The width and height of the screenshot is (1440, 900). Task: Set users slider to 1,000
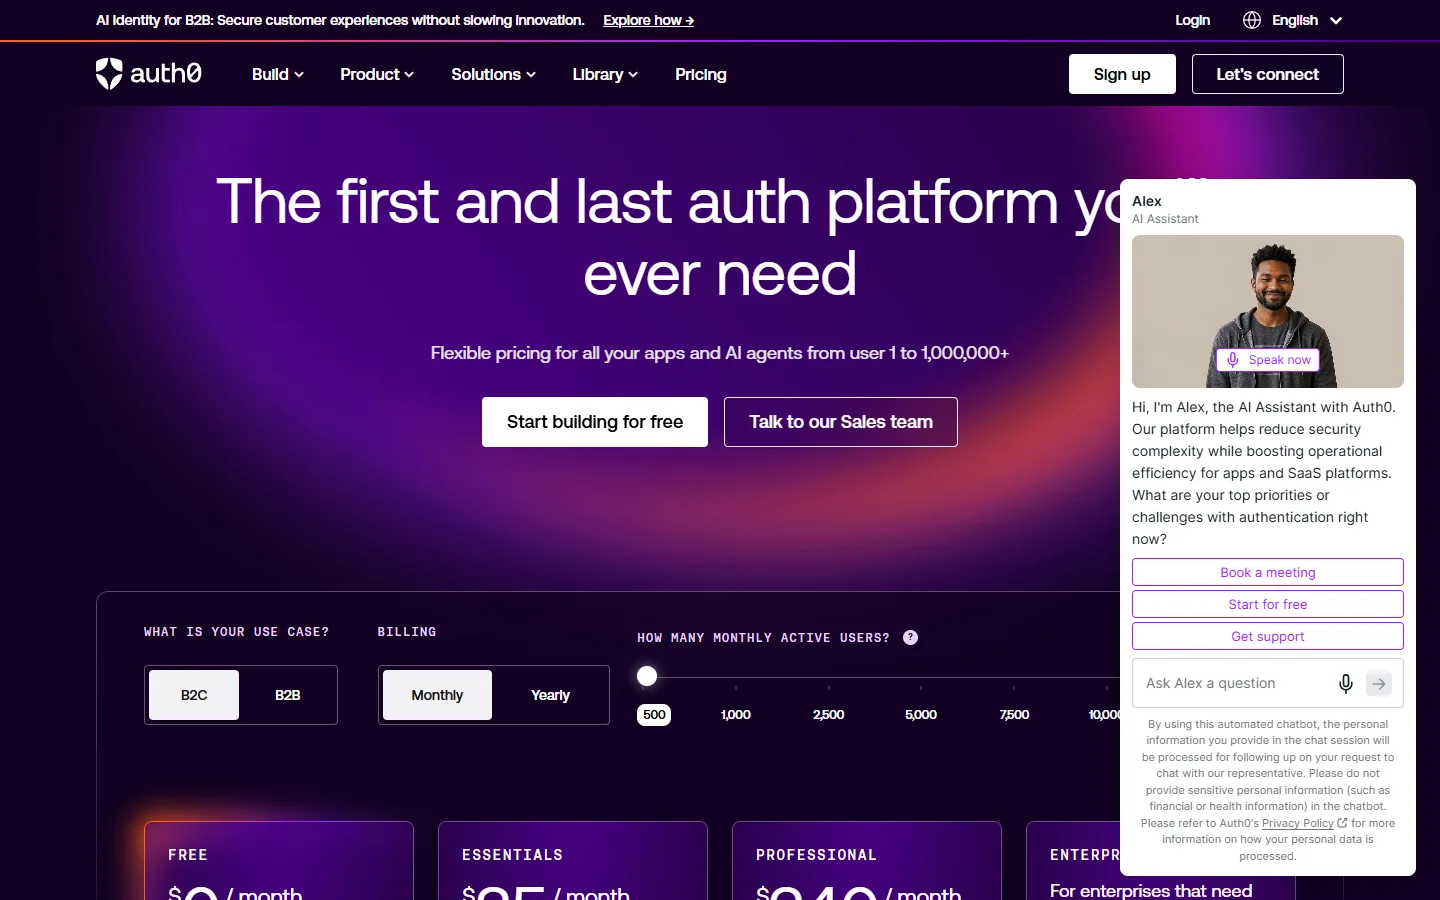click(736, 714)
